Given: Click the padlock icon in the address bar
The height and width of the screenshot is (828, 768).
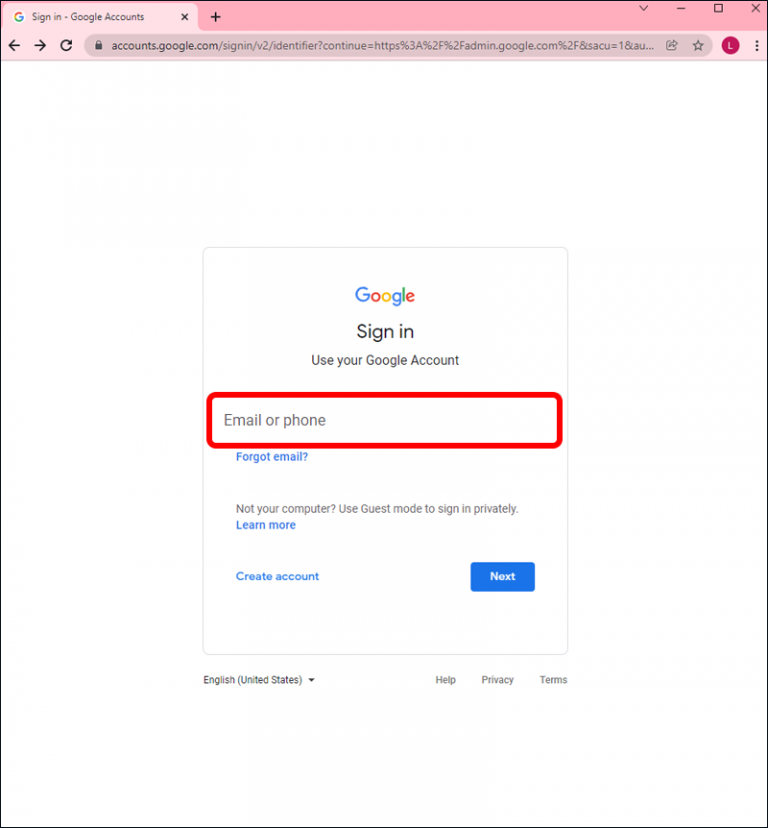Looking at the screenshot, I should coord(97,45).
